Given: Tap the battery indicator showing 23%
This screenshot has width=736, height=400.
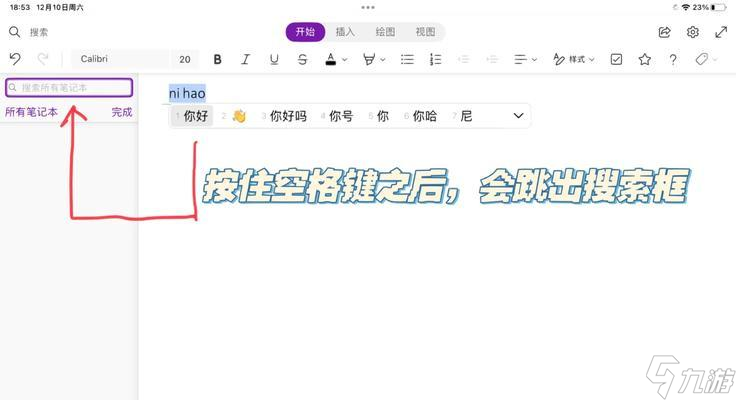Looking at the screenshot, I should click(710, 7).
